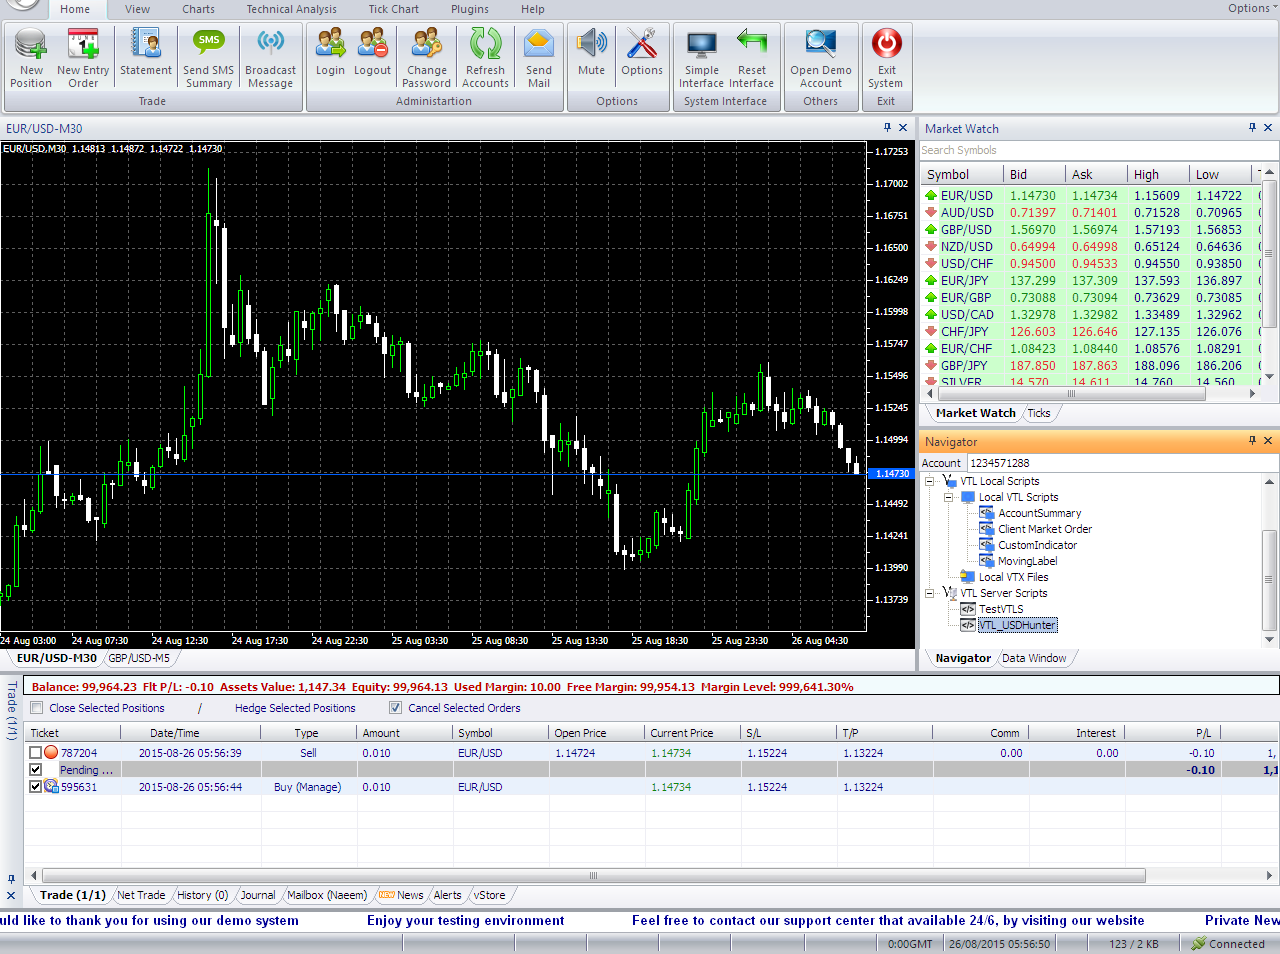Switch to GBP/USD-M5 chart tab

[139, 658]
